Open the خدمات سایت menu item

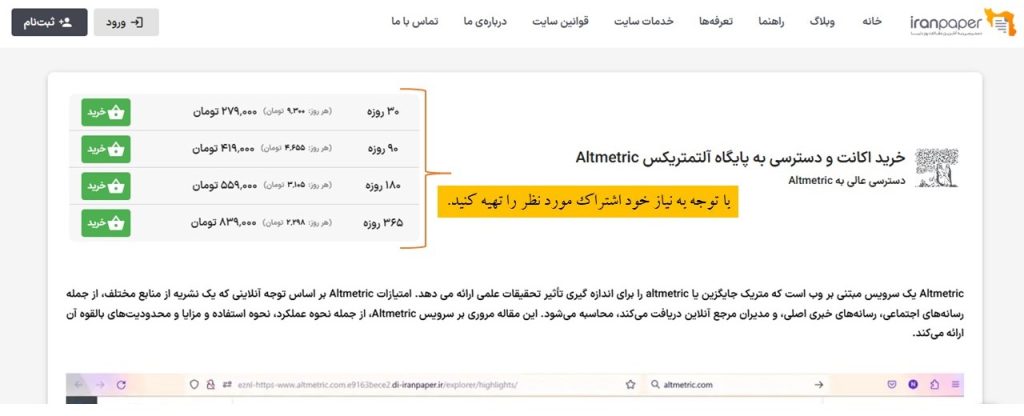[643, 22]
